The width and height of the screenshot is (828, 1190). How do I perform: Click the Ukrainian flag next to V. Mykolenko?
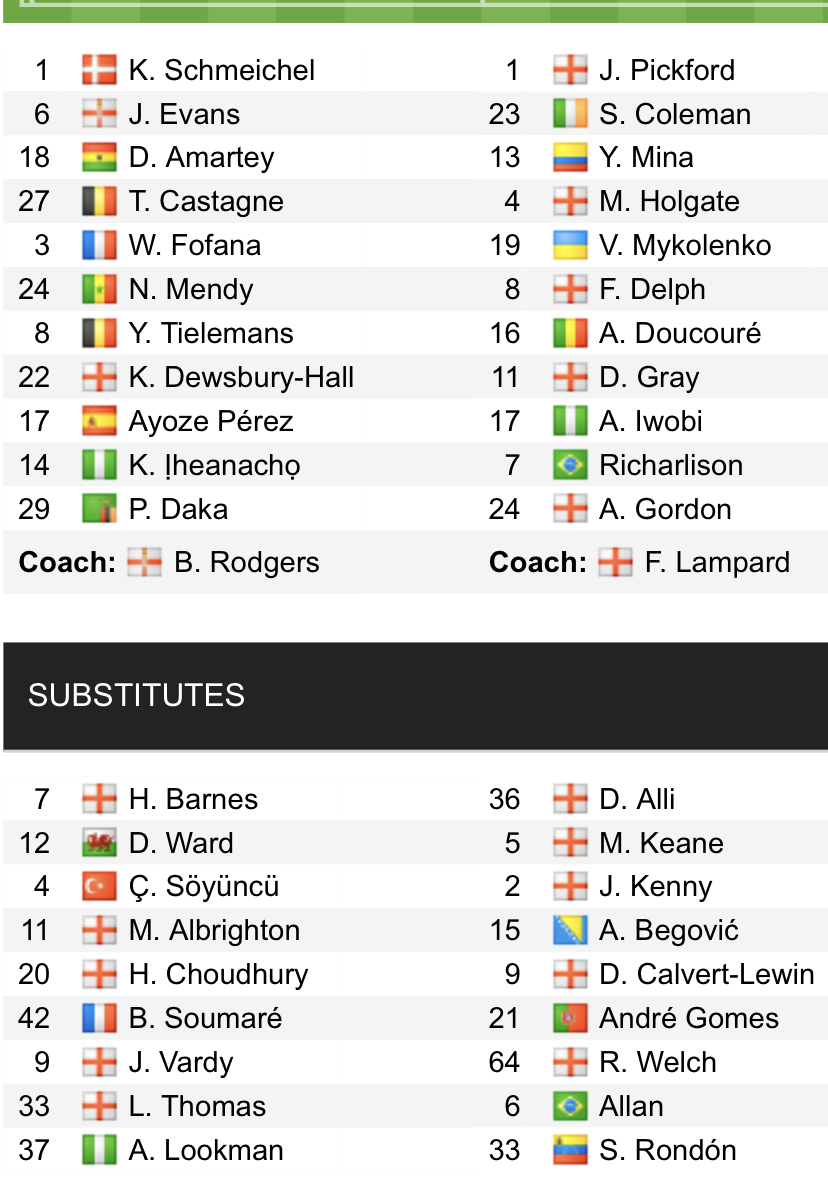click(570, 246)
